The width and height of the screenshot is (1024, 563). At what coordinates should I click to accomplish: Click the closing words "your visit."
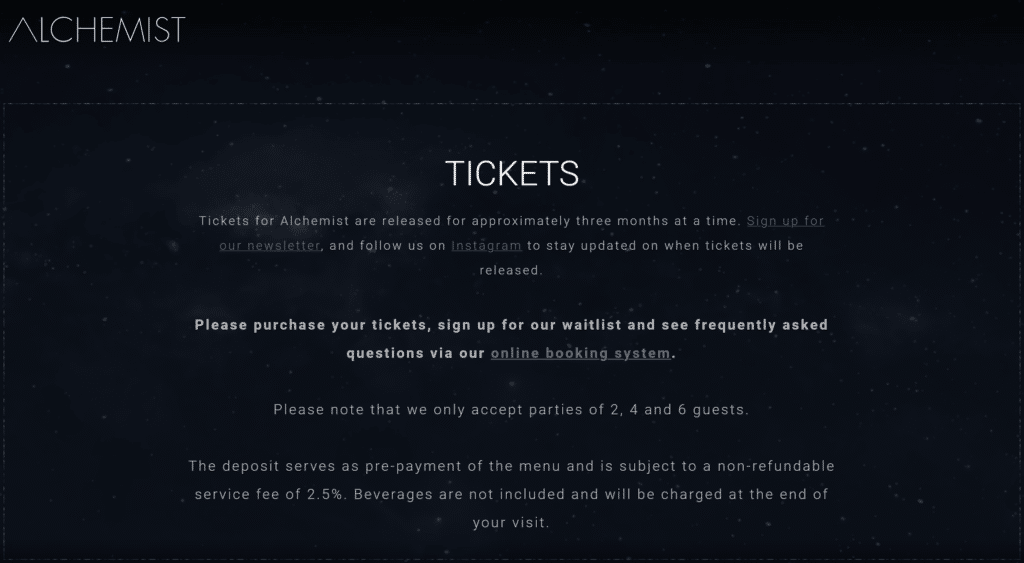click(x=511, y=522)
